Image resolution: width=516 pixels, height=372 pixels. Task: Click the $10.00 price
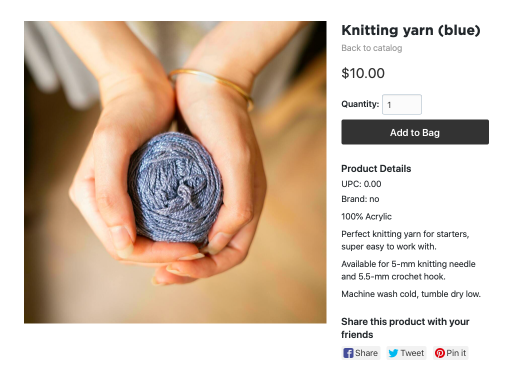pos(363,73)
